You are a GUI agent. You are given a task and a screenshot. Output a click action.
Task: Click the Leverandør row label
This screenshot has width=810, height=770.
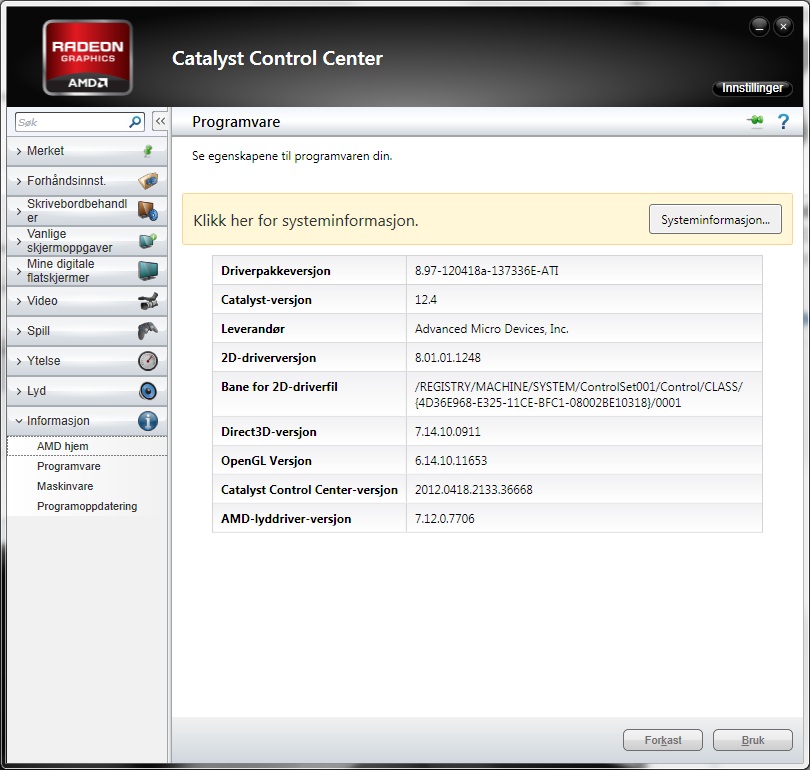click(253, 329)
